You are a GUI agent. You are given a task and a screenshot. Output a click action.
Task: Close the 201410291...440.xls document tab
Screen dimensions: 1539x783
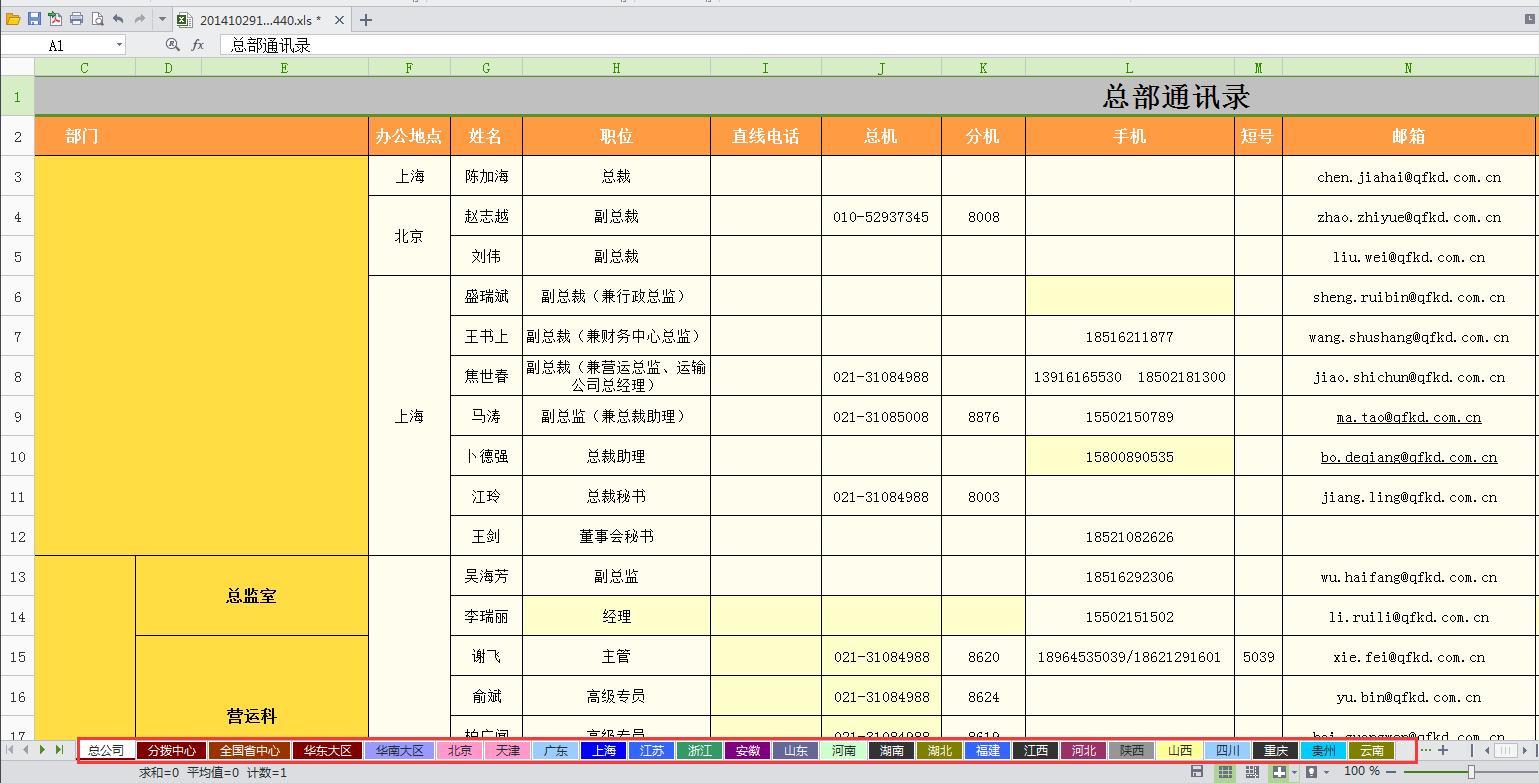click(x=339, y=20)
